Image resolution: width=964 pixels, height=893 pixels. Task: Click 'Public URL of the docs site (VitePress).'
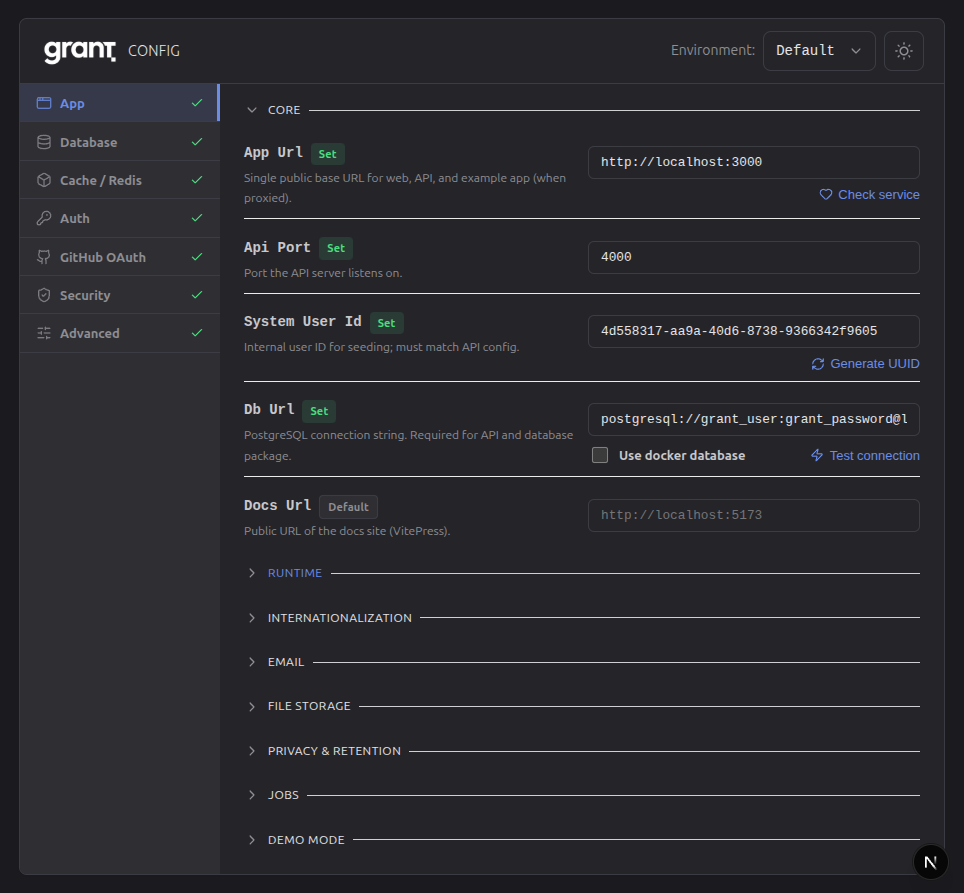[x=347, y=531]
